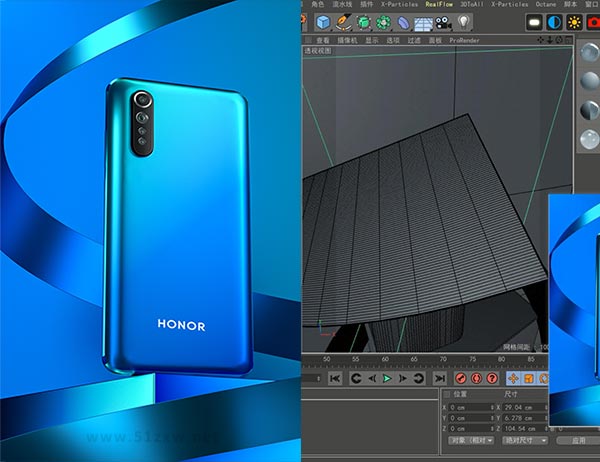Image resolution: width=600 pixels, height=462 pixels.
Task: Click the spinner arrows of position X field
Action: tap(492, 408)
